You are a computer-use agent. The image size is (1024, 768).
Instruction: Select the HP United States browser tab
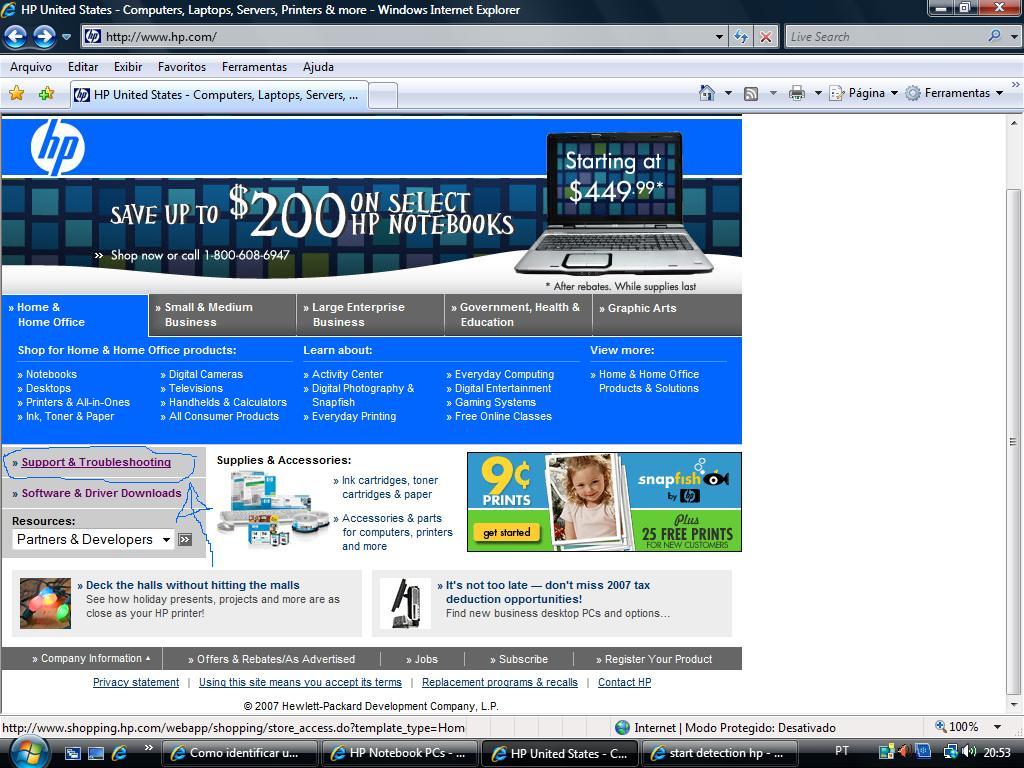coord(219,95)
